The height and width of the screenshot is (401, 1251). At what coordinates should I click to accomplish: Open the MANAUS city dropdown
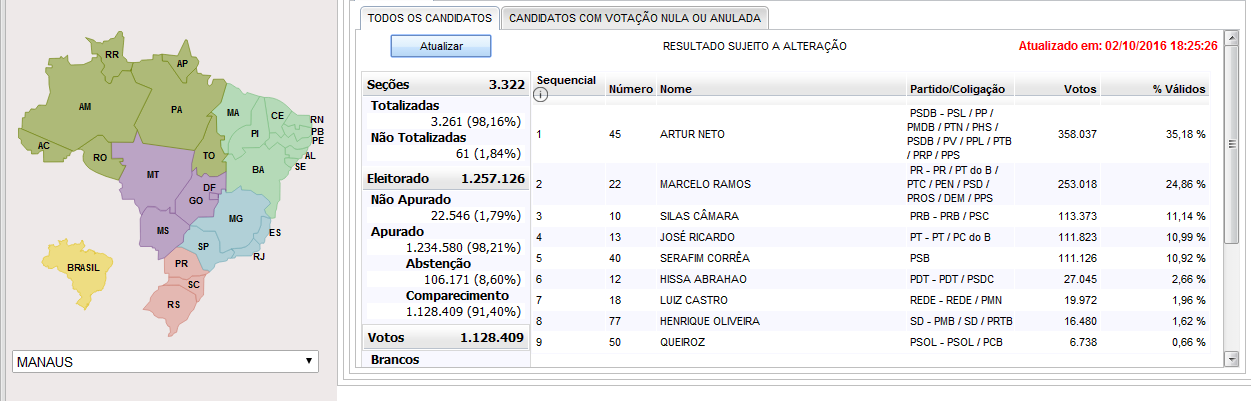click(165, 361)
